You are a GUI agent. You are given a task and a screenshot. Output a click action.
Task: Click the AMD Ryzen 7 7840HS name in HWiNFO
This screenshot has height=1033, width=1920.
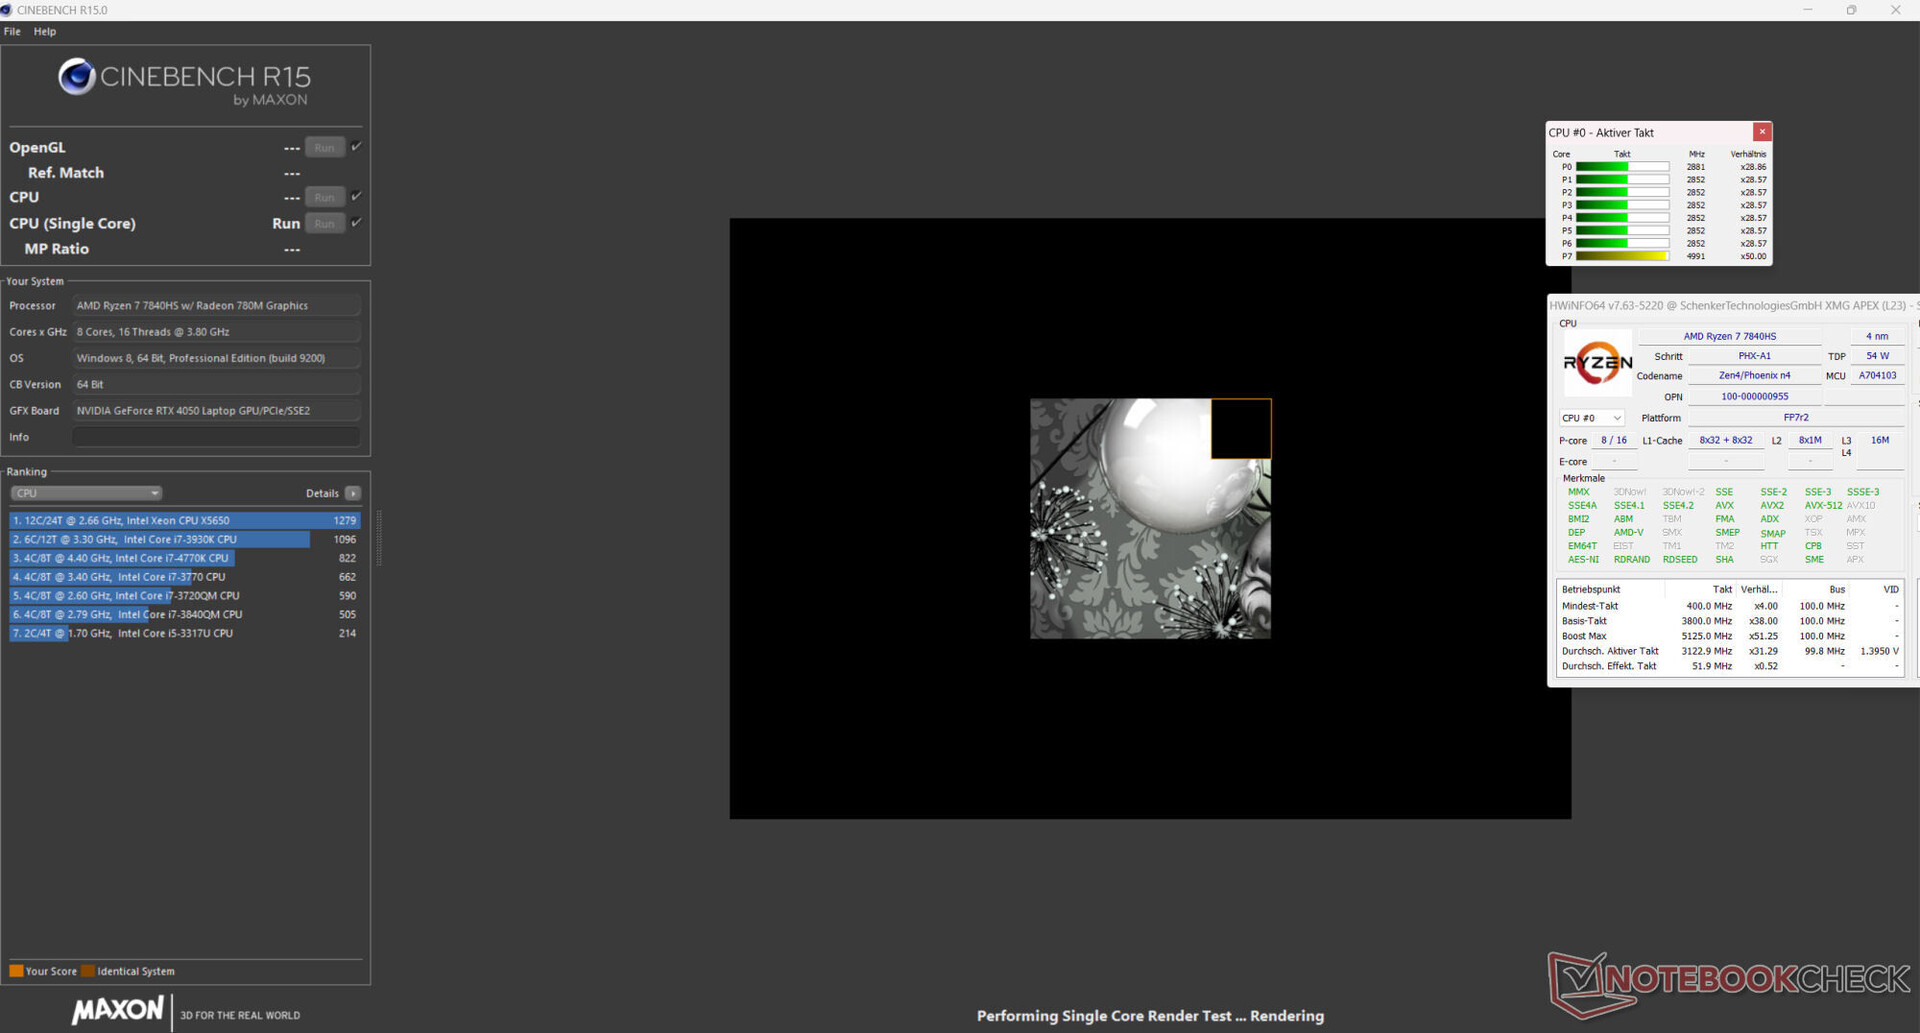[1729, 336]
